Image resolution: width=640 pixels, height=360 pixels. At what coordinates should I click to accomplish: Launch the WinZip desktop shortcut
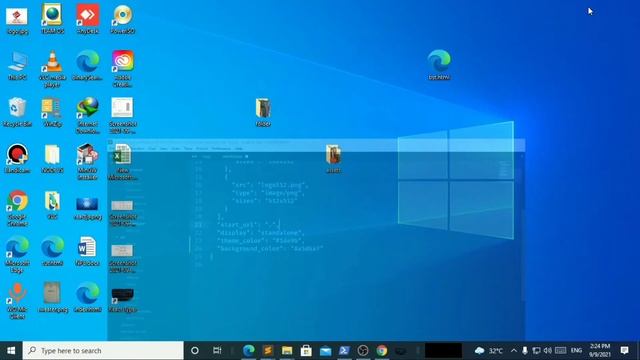point(52,112)
